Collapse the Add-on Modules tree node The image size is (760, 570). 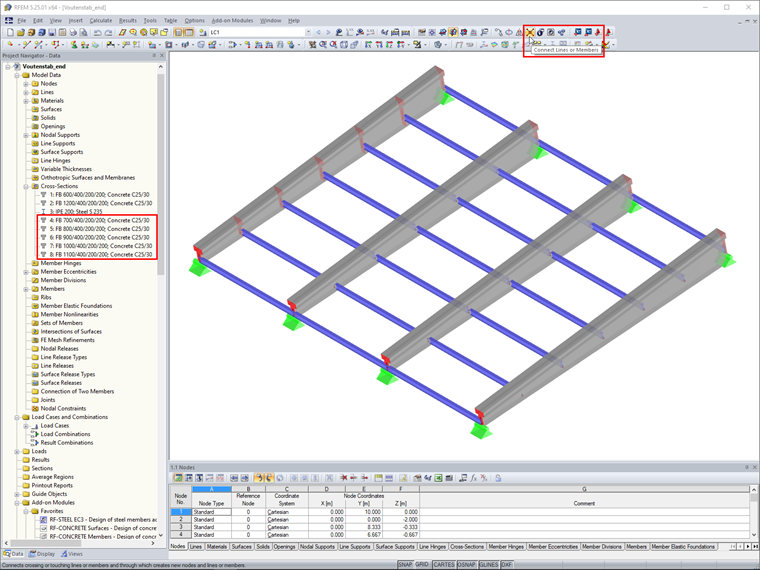tap(17, 503)
